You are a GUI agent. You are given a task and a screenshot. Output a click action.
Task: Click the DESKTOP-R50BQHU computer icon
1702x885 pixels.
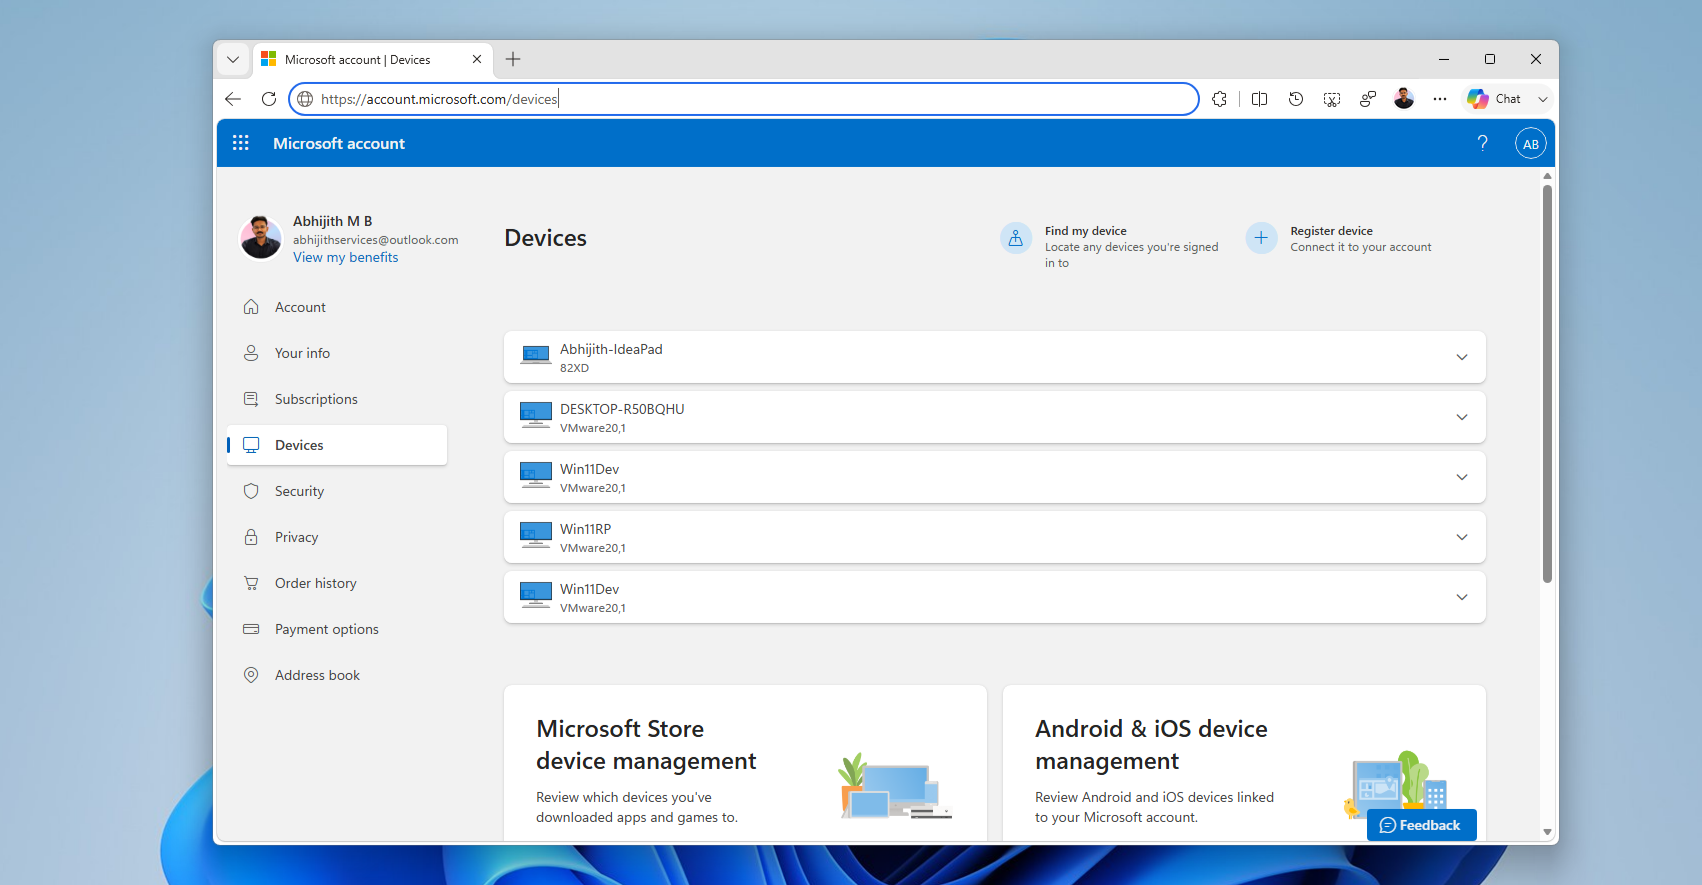coord(536,416)
